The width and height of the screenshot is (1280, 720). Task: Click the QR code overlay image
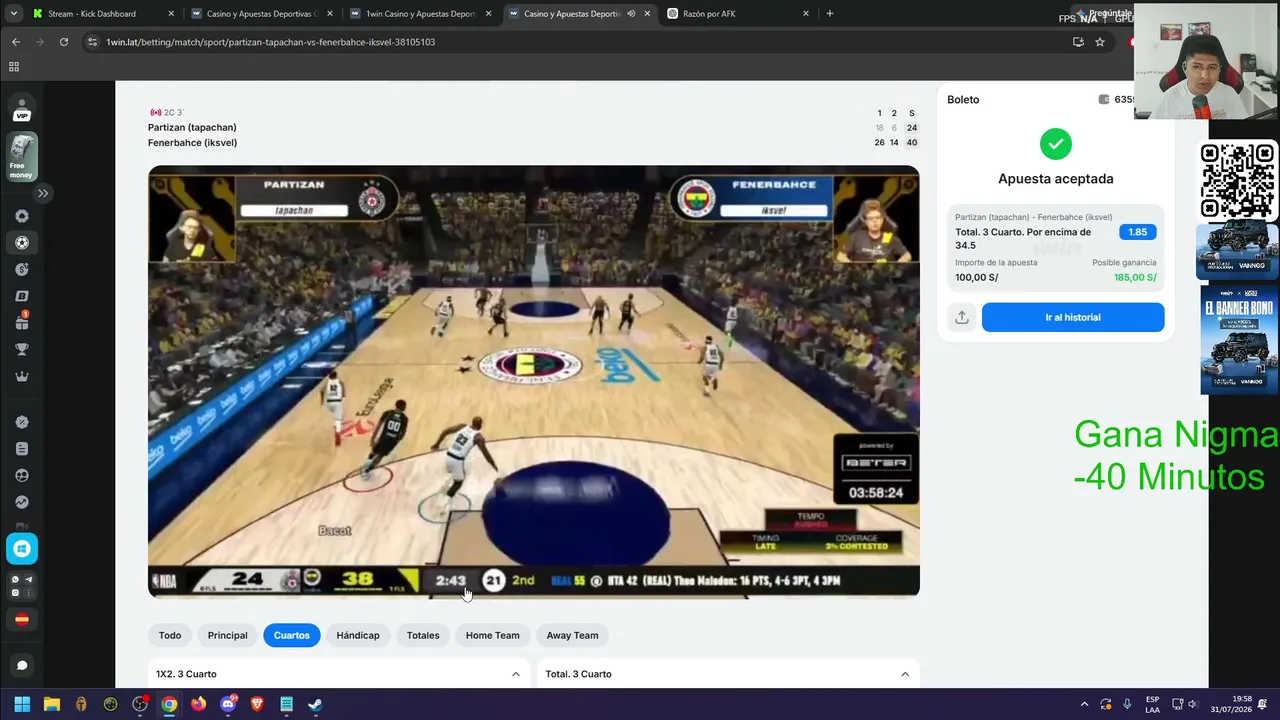[x=1238, y=181]
